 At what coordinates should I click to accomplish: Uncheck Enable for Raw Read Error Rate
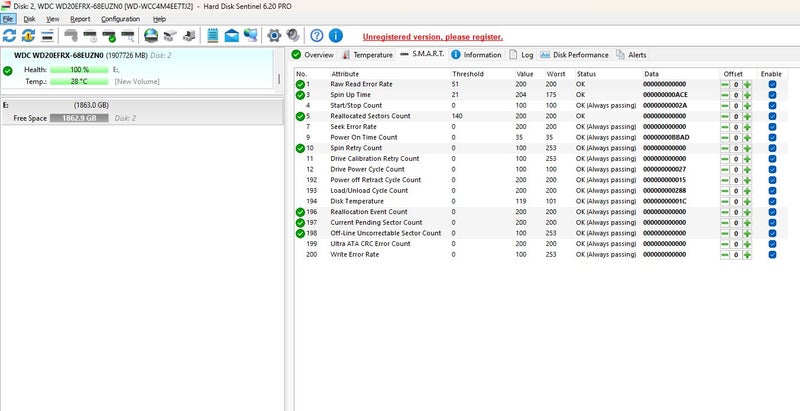[x=772, y=84]
